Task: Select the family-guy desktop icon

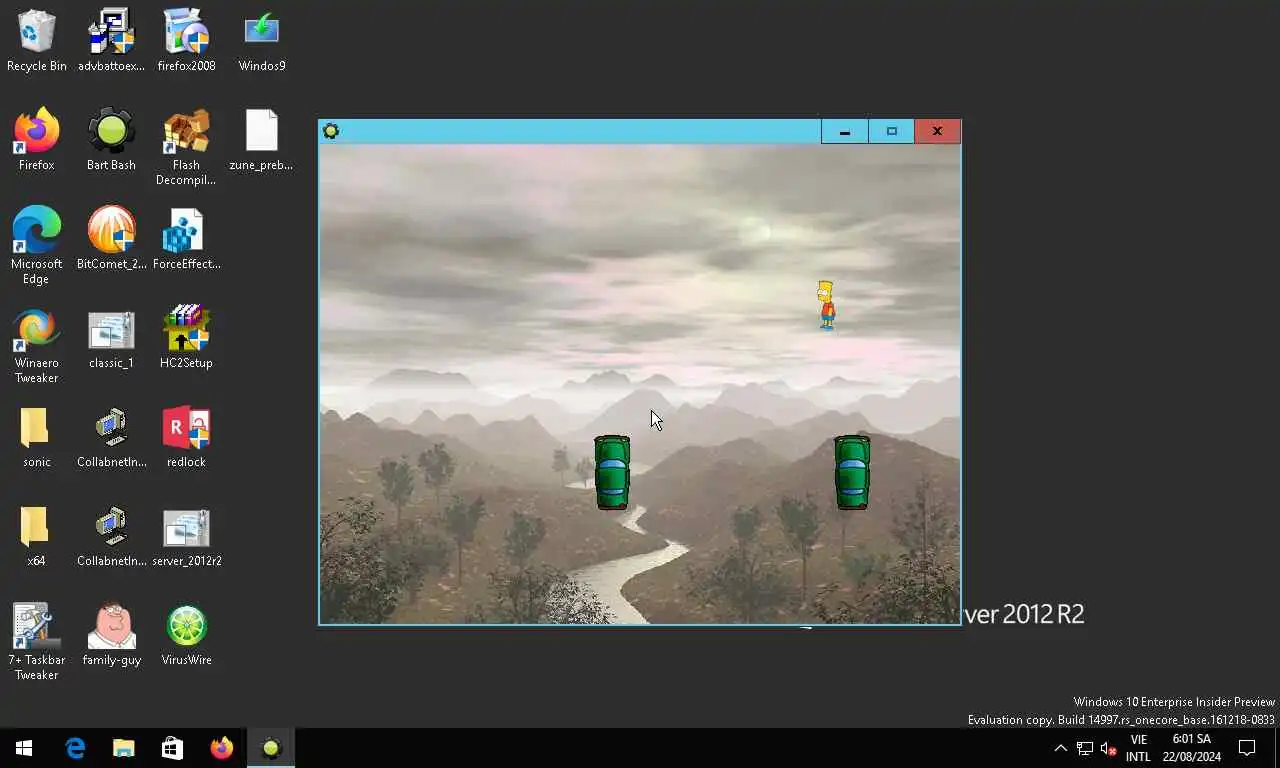Action: point(111,634)
